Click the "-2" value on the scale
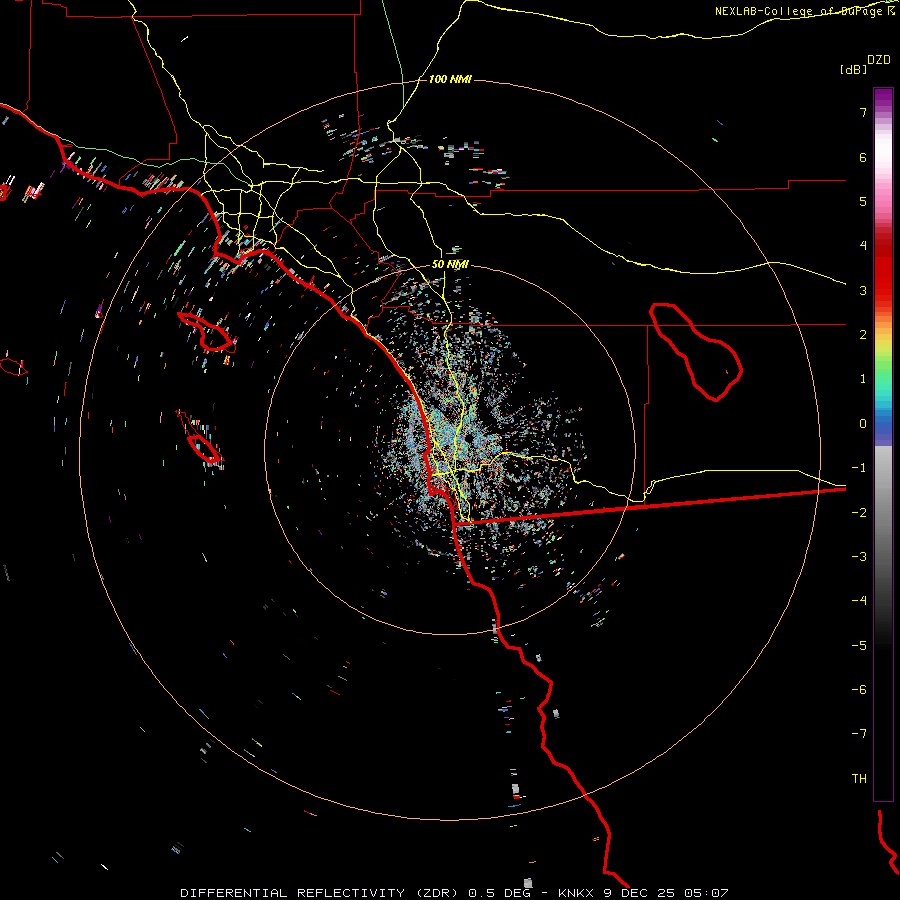Viewport: 900px width, 900px height. (x=859, y=513)
